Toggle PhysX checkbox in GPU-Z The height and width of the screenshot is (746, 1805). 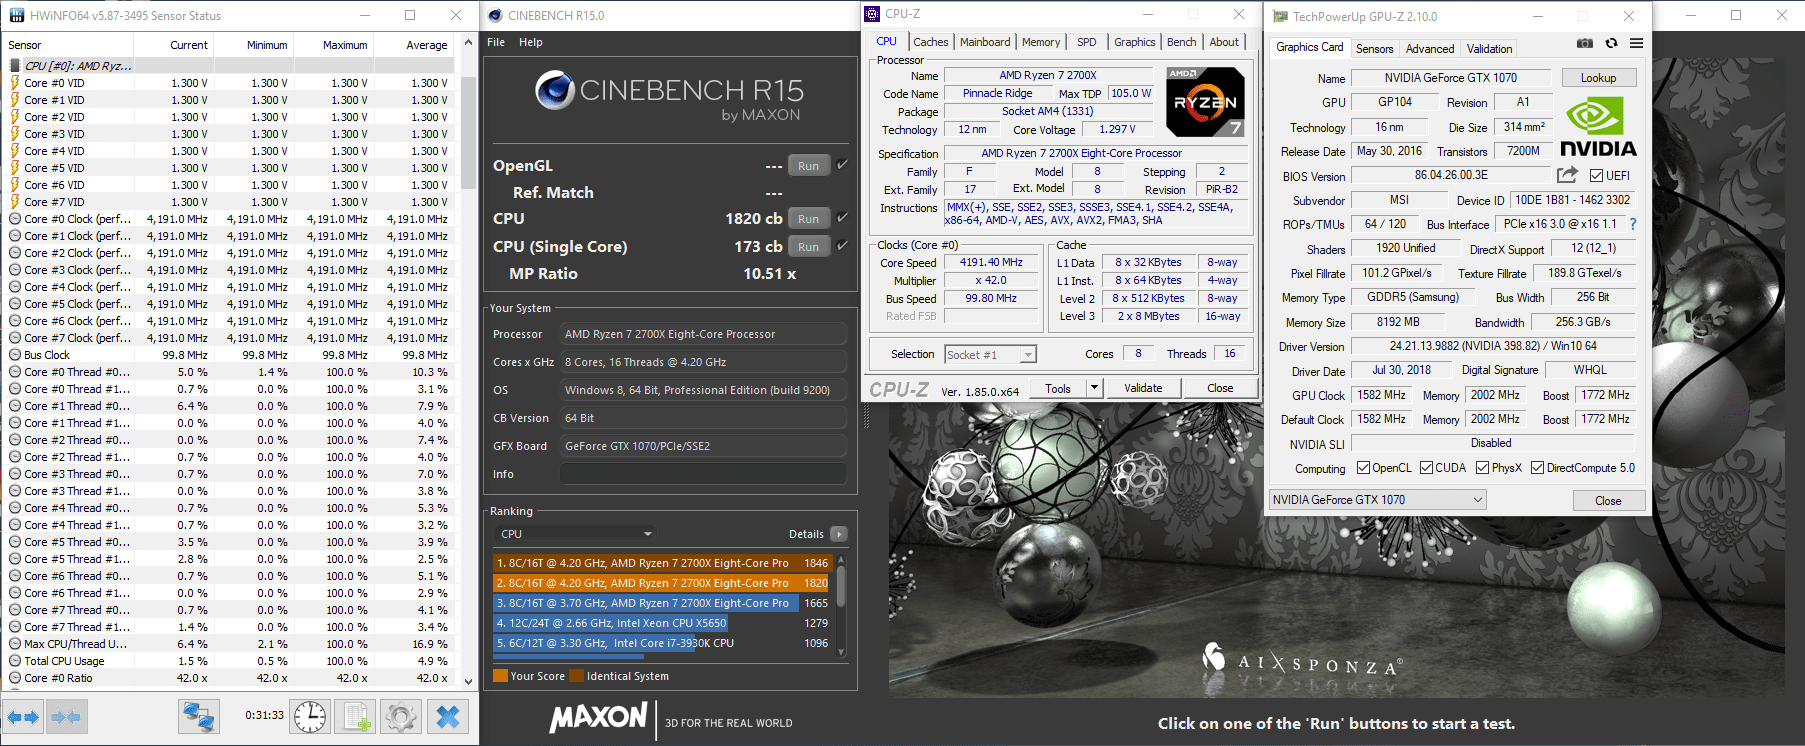tap(1483, 468)
